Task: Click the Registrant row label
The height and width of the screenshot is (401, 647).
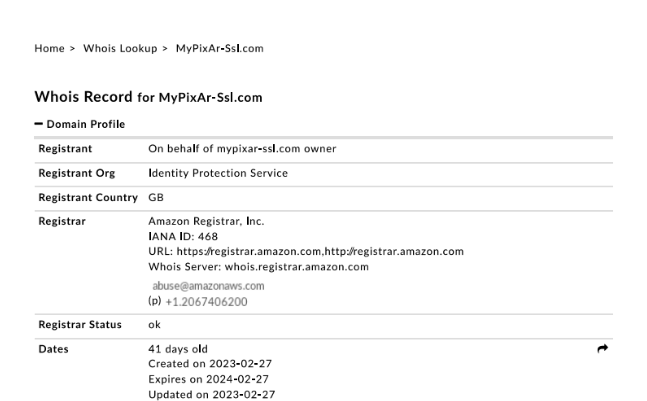Action: (65, 149)
